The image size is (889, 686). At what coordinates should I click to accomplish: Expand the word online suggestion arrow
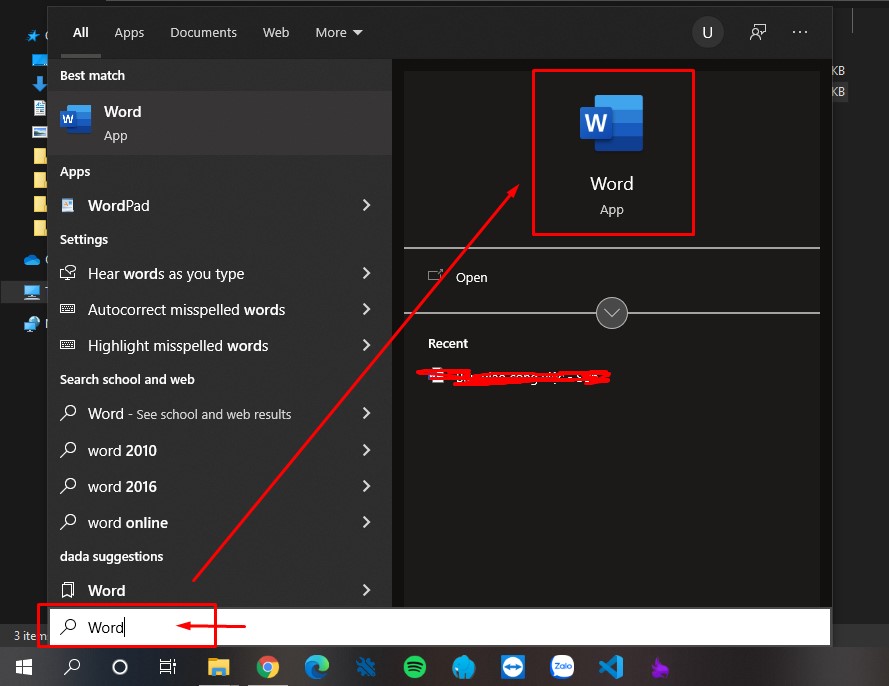point(366,522)
